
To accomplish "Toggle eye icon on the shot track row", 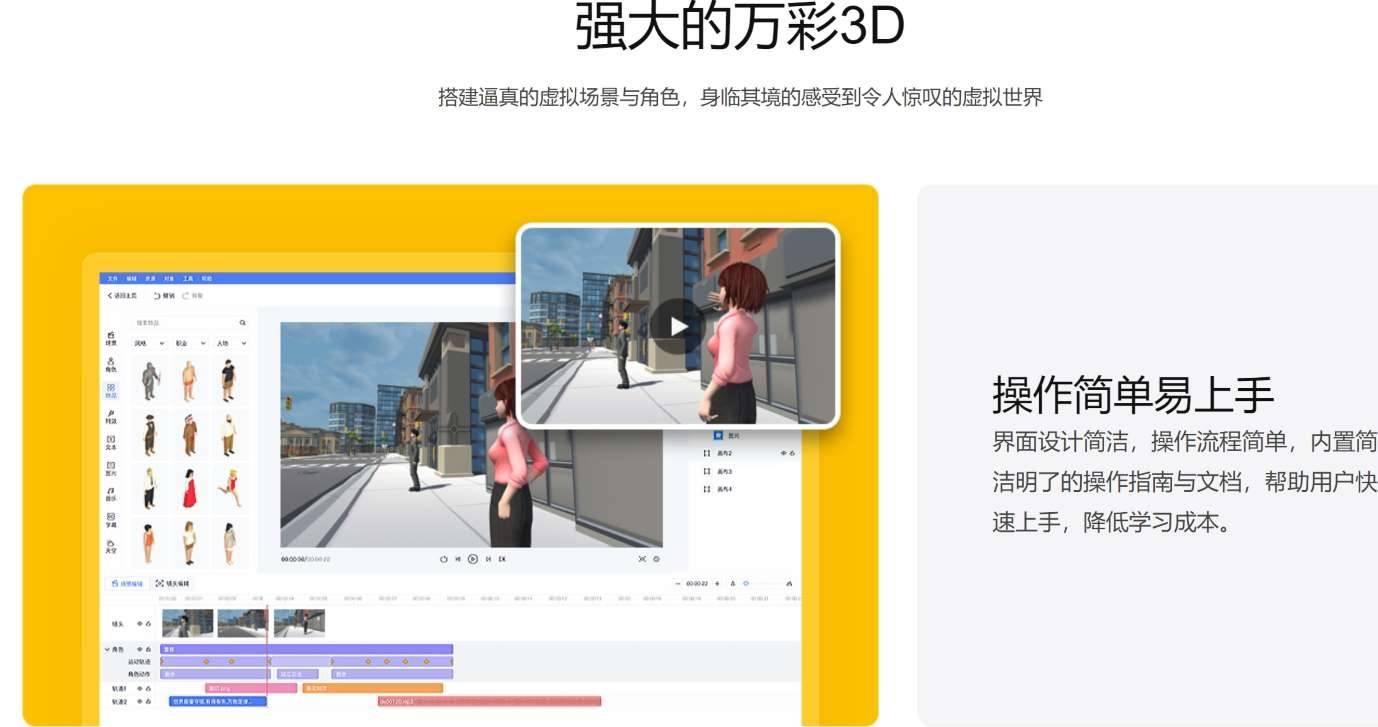I will (x=140, y=624).
